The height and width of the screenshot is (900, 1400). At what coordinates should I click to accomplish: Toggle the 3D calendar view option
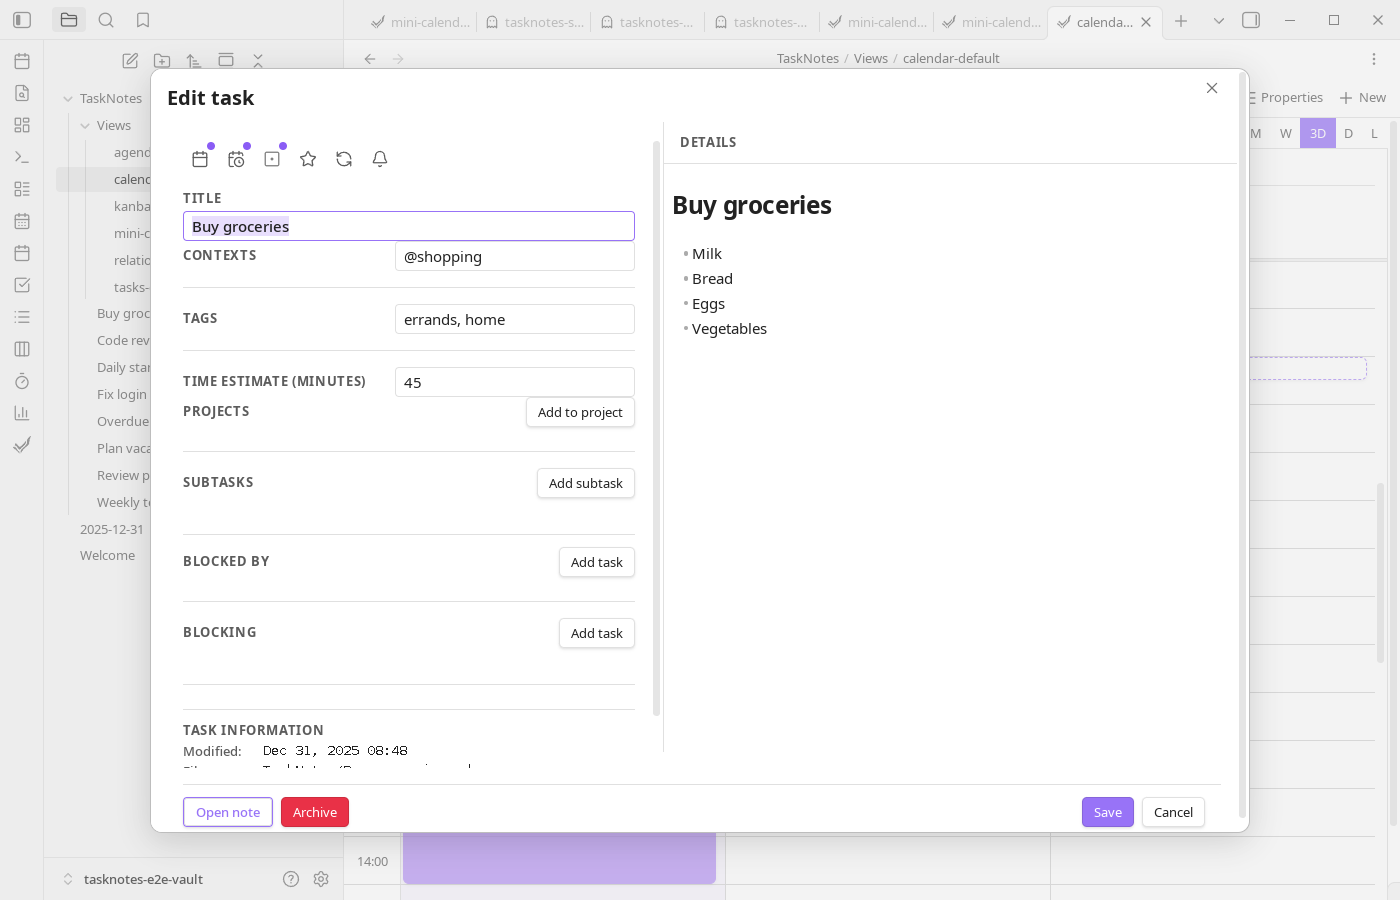coord(1318,132)
